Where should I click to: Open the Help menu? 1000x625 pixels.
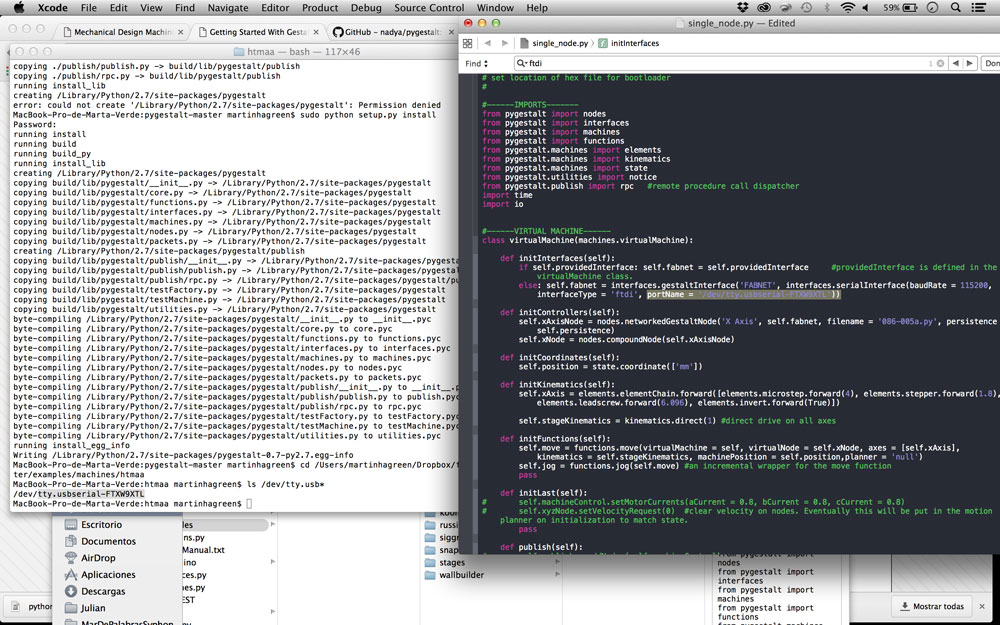(x=536, y=8)
